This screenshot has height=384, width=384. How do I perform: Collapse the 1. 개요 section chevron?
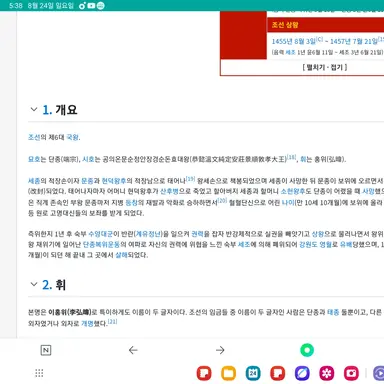click(x=34, y=109)
